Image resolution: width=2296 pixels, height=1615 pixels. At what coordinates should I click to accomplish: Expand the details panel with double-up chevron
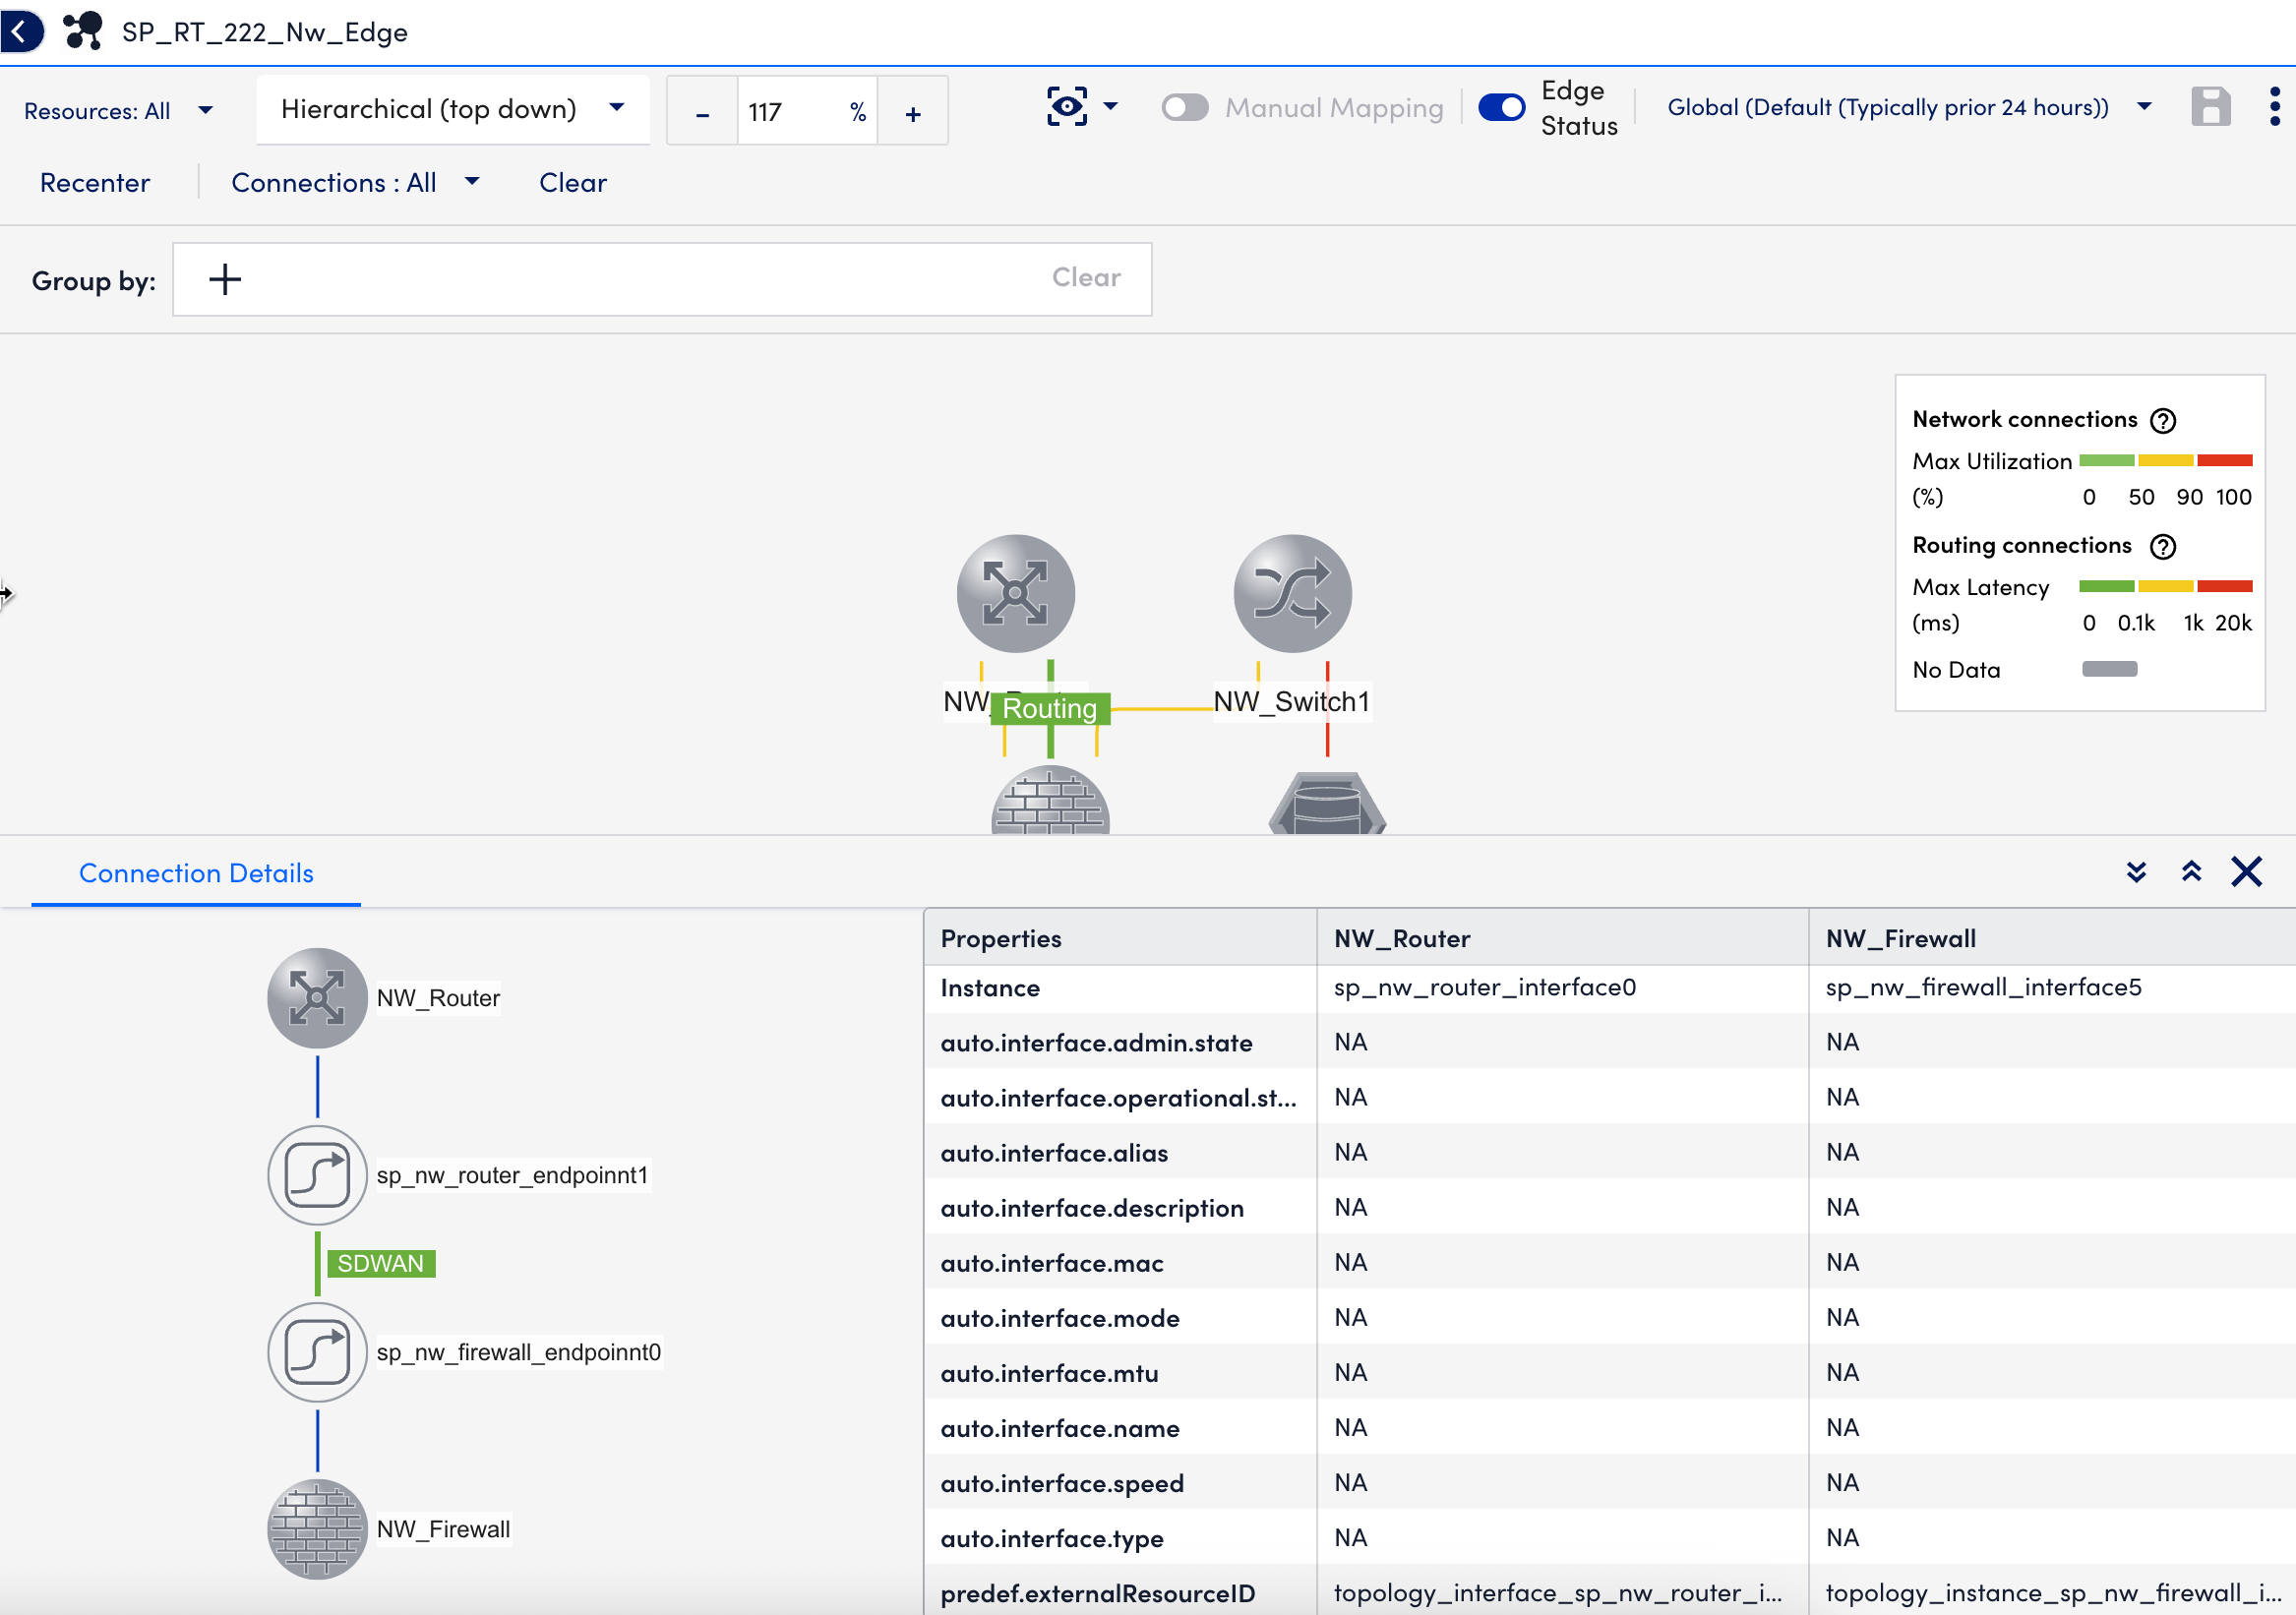point(2191,872)
